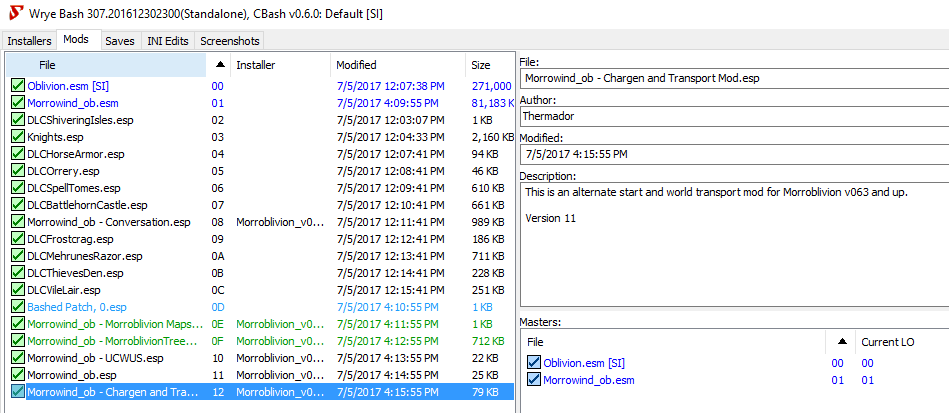This screenshot has width=949, height=413.
Task: Click the Author field containing Thermador
Action: tap(734, 116)
